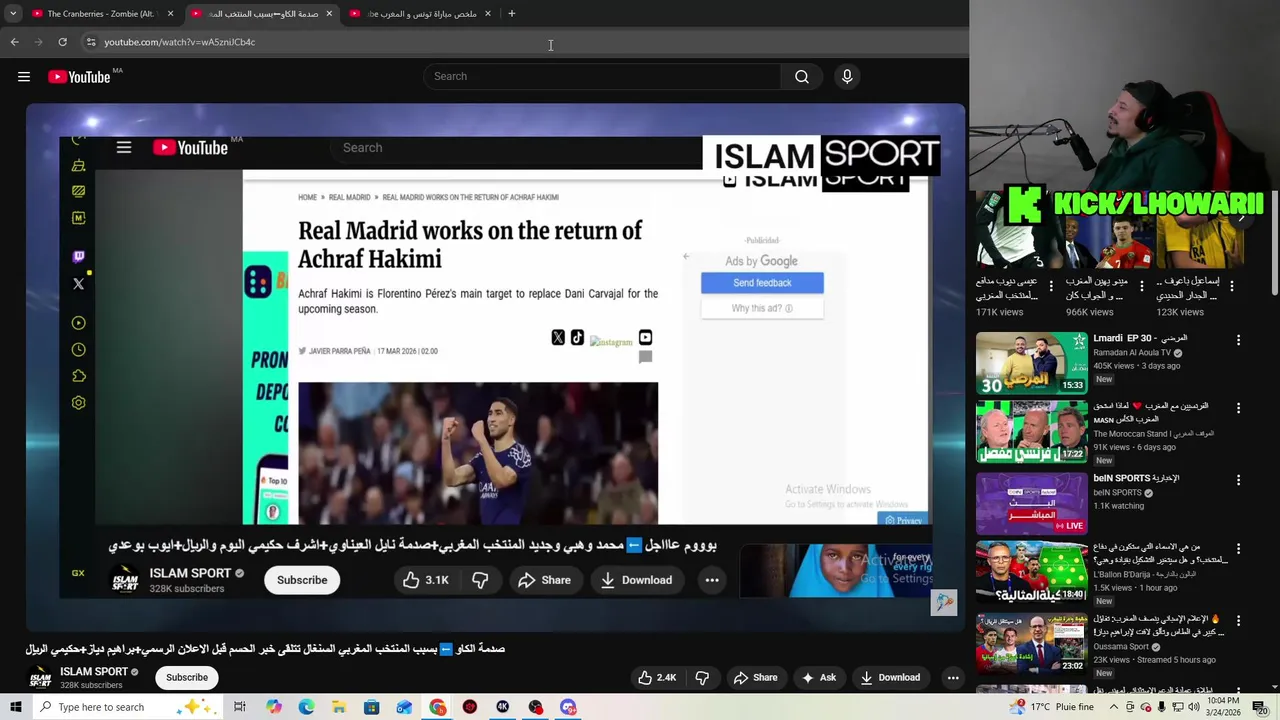Open File Explorer from the taskbar
This screenshot has height=720, width=1280.
339,707
